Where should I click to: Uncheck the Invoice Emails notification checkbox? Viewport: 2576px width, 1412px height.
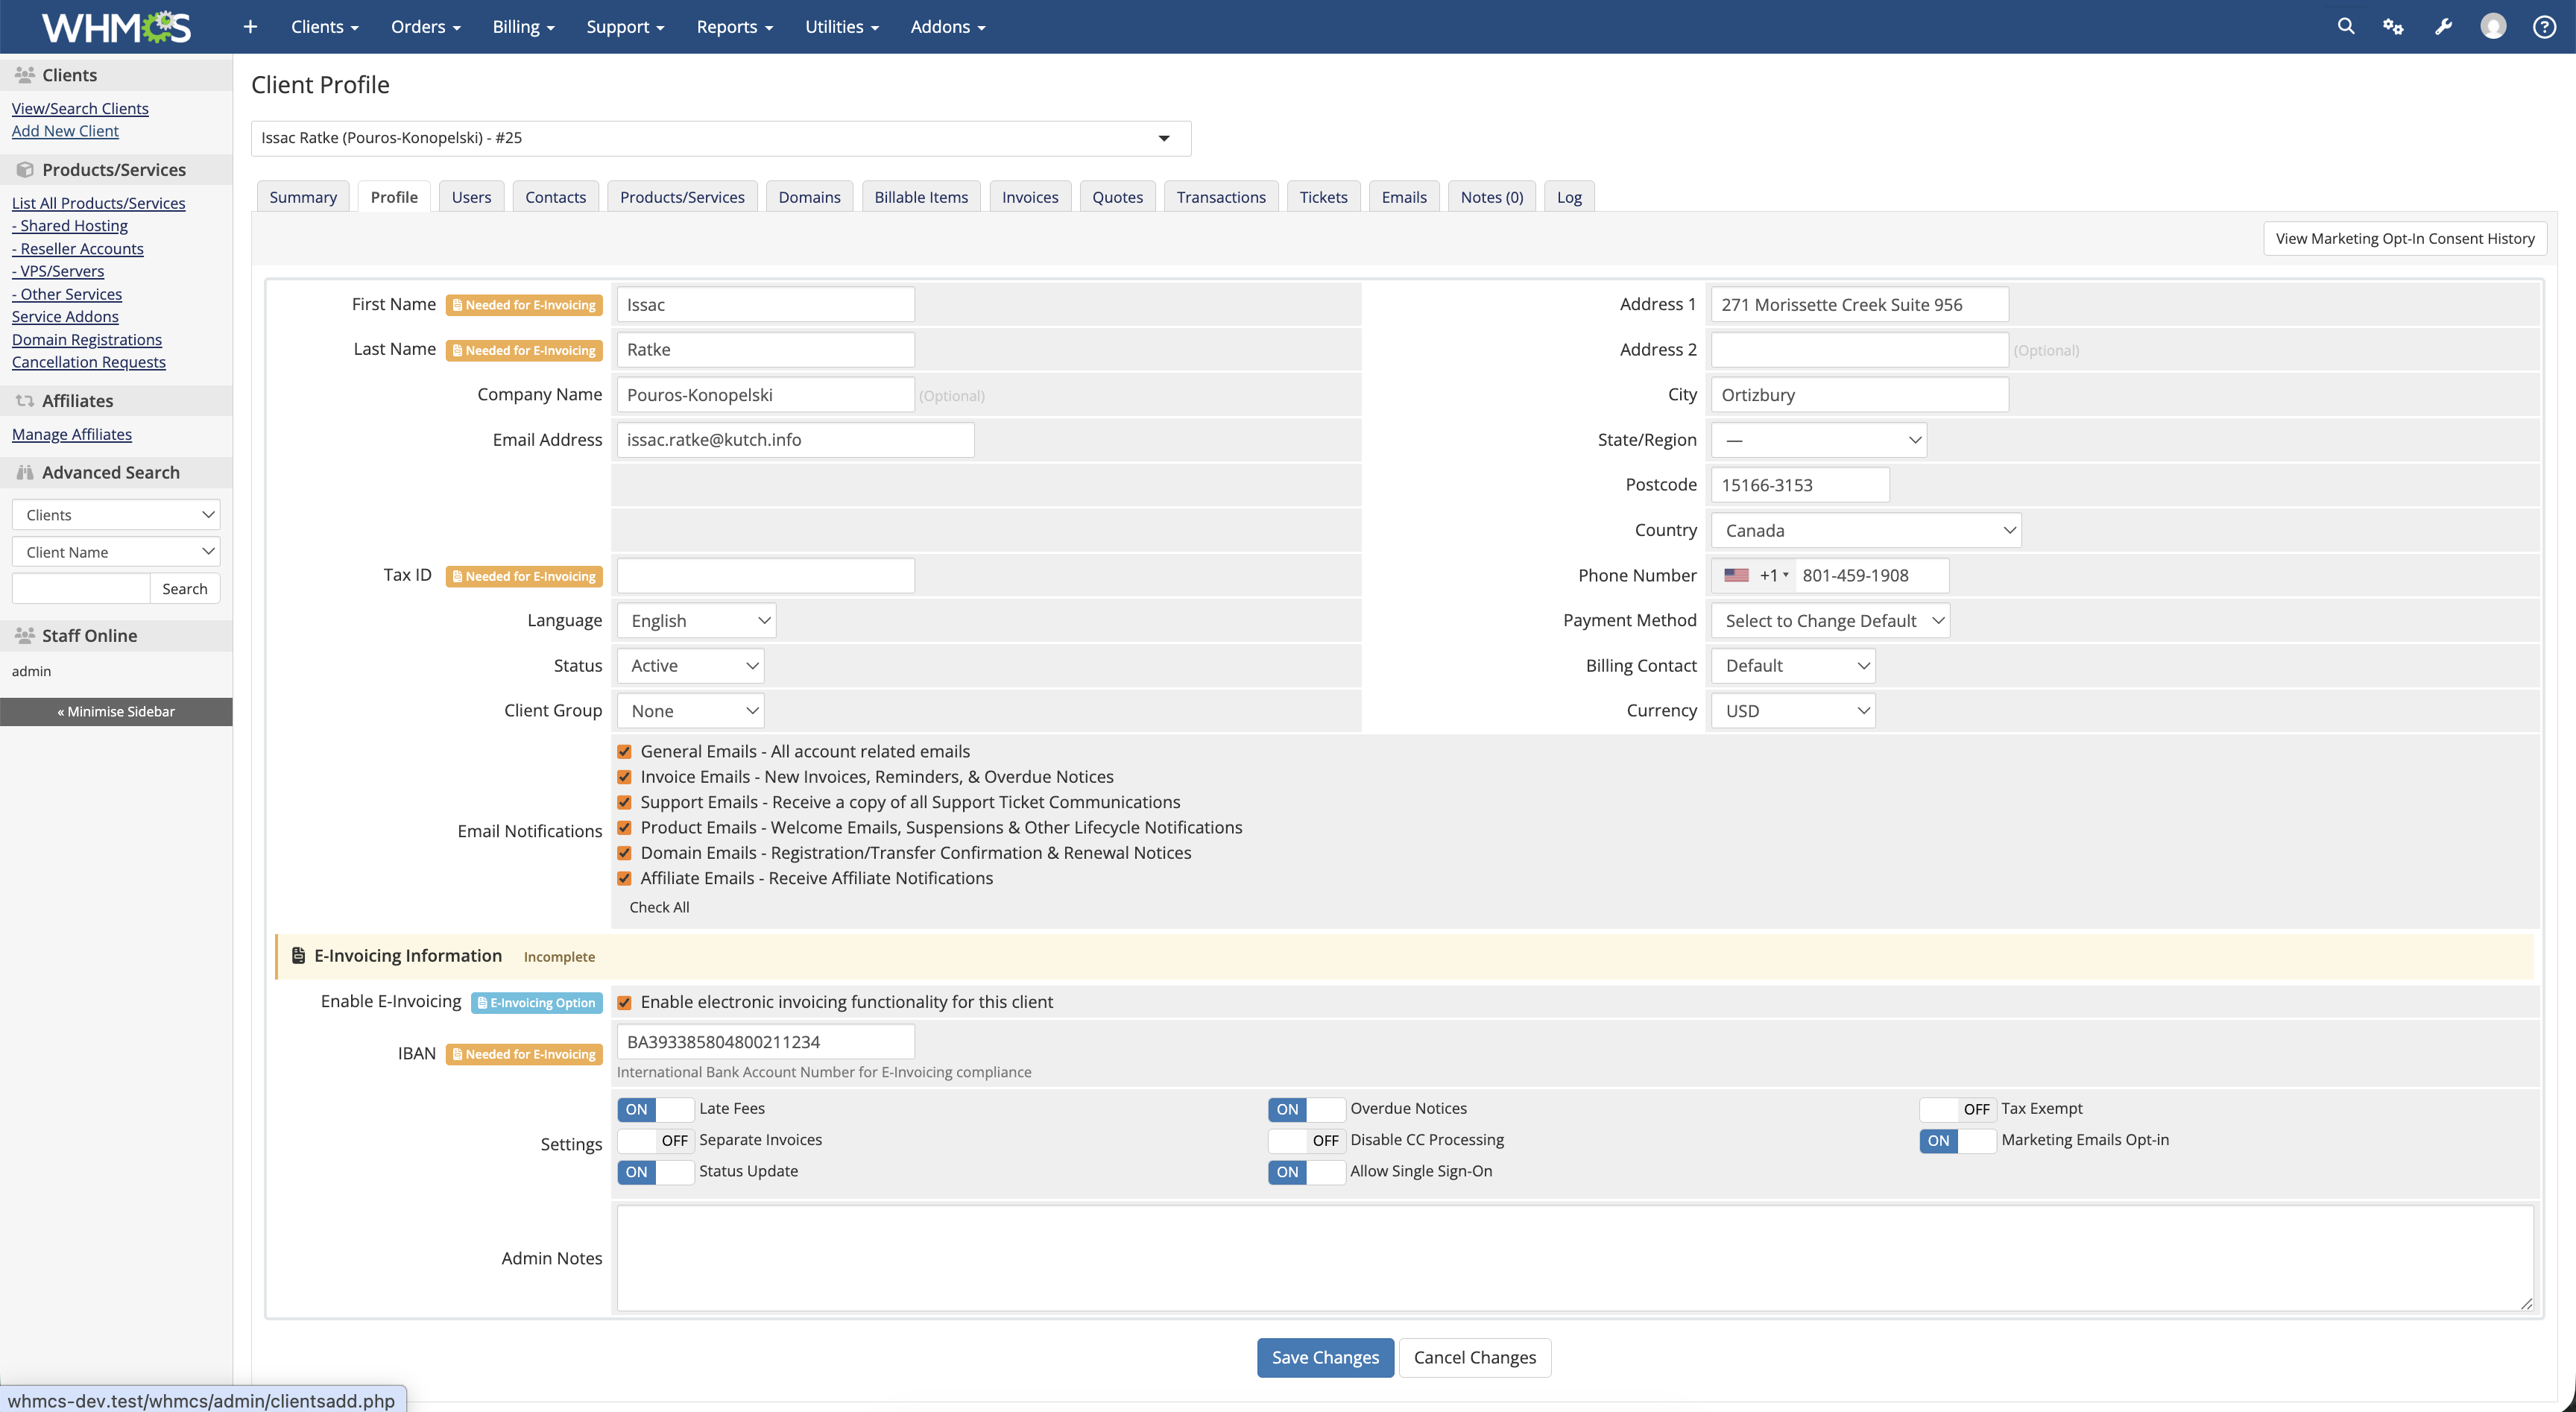pyautogui.click(x=624, y=777)
